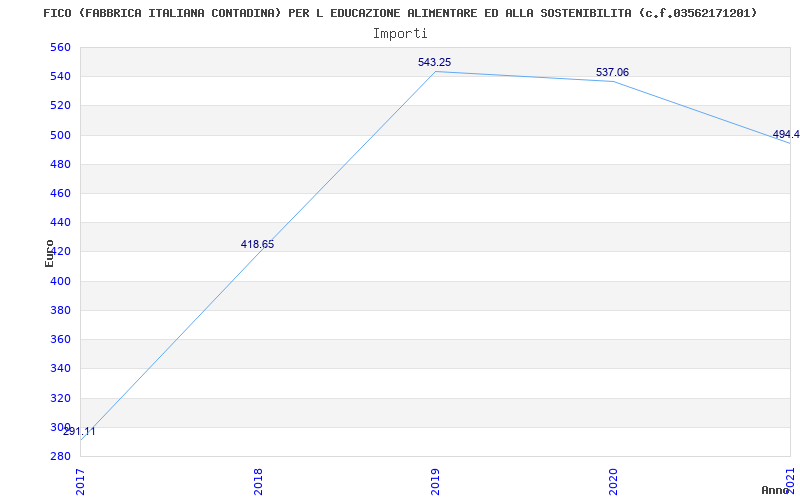Click the Euro y-axis title
Image resolution: width=800 pixels, height=500 pixels.
click(x=49, y=253)
